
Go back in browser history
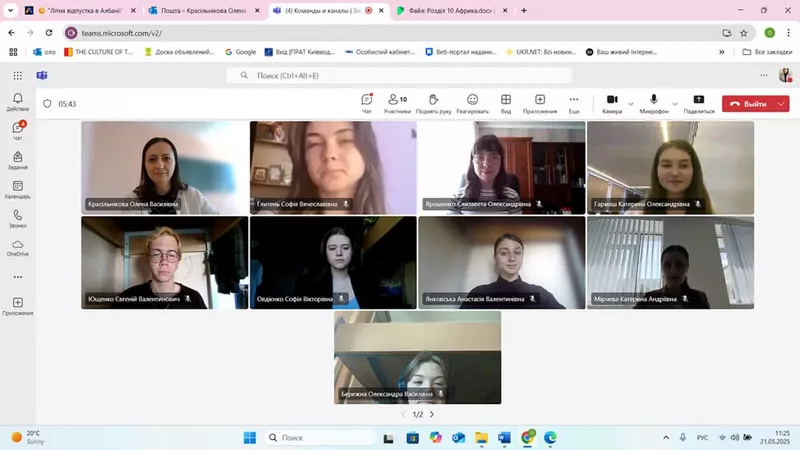pos(12,33)
